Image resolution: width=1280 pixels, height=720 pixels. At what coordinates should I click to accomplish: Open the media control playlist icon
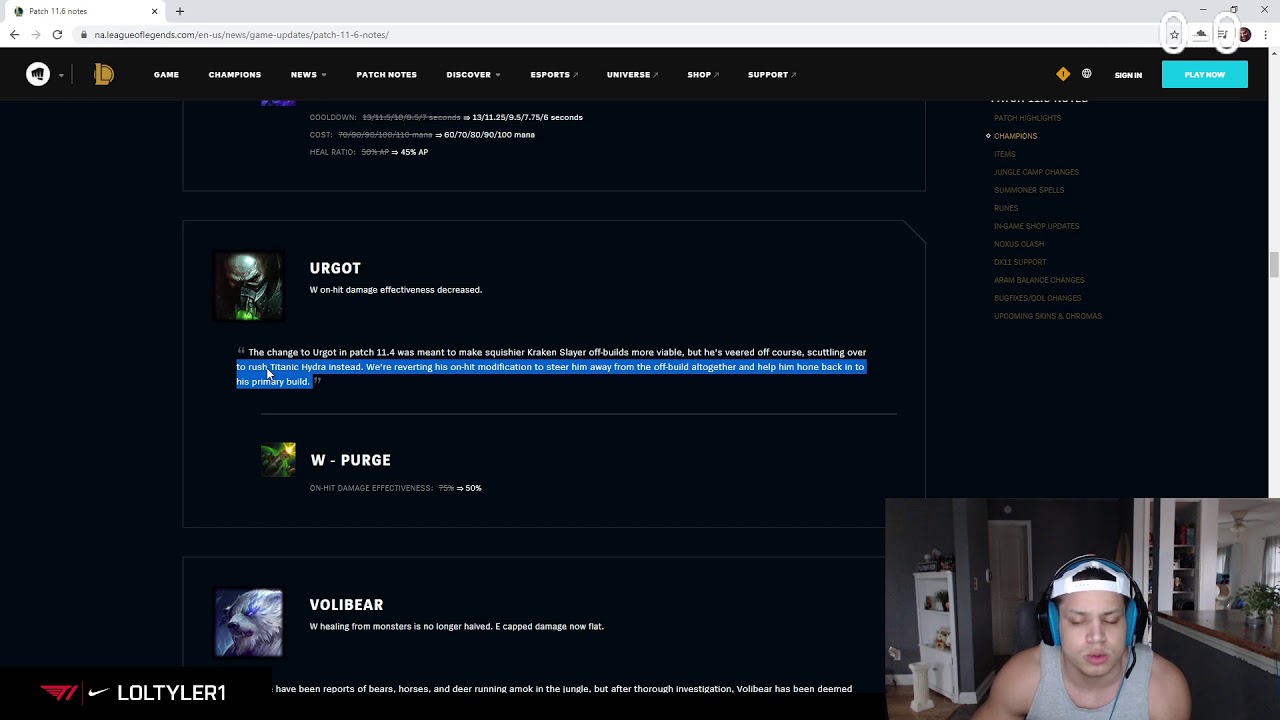(x=1223, y=34)
